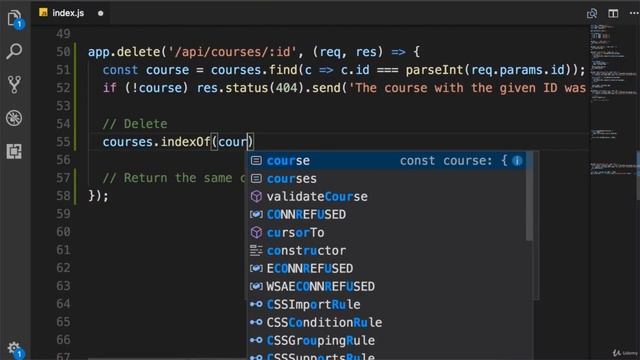Show details via the blue info icon
640x360 pixels.
coord(517,160)
